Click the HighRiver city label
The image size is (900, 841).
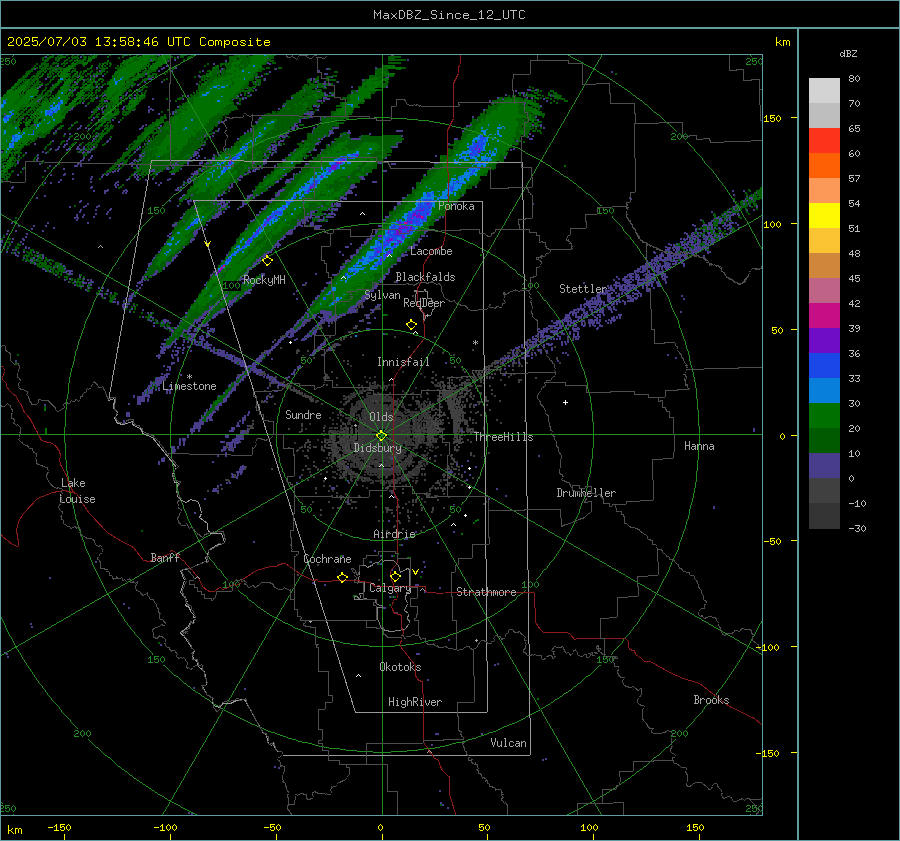point(415,702)
